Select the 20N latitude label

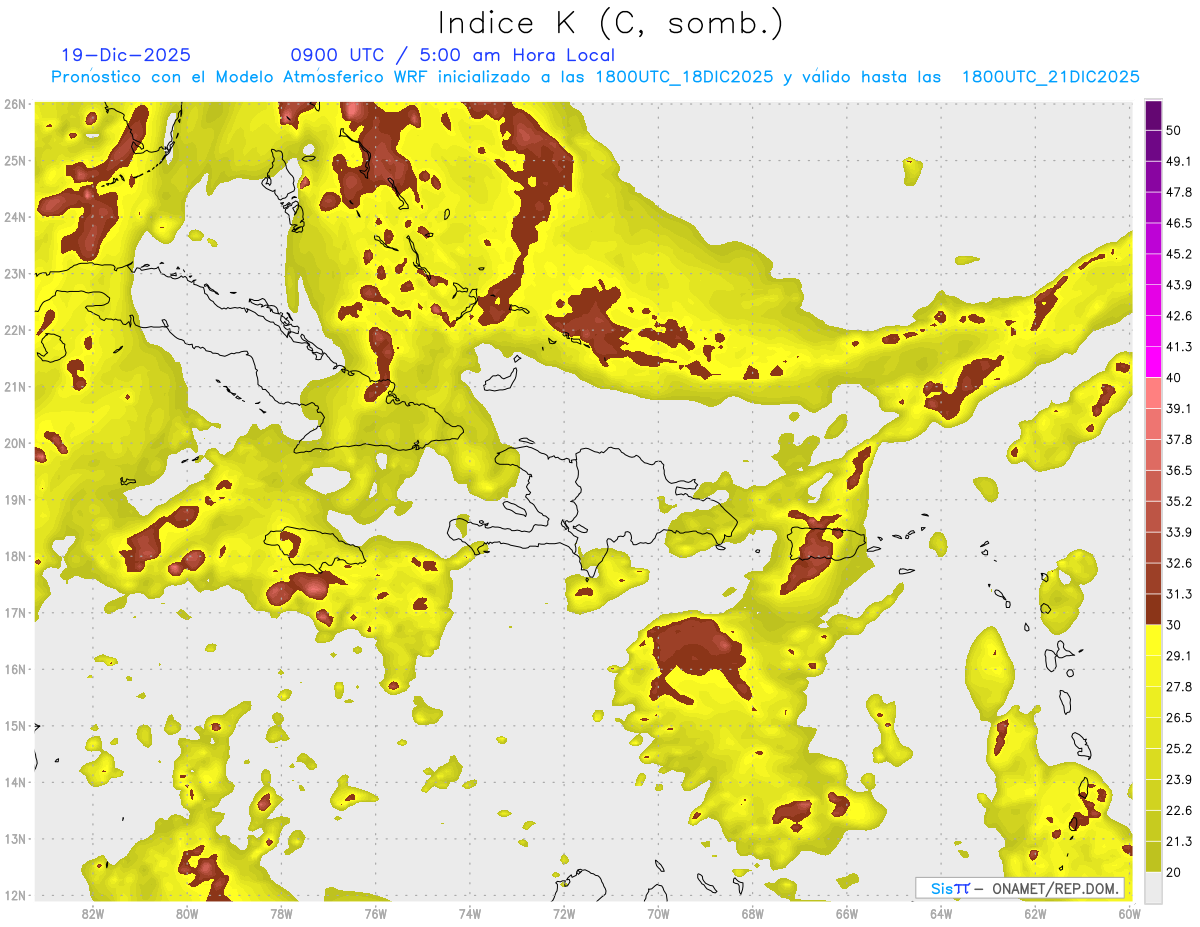pyautogui.click(x=14, y=443)
